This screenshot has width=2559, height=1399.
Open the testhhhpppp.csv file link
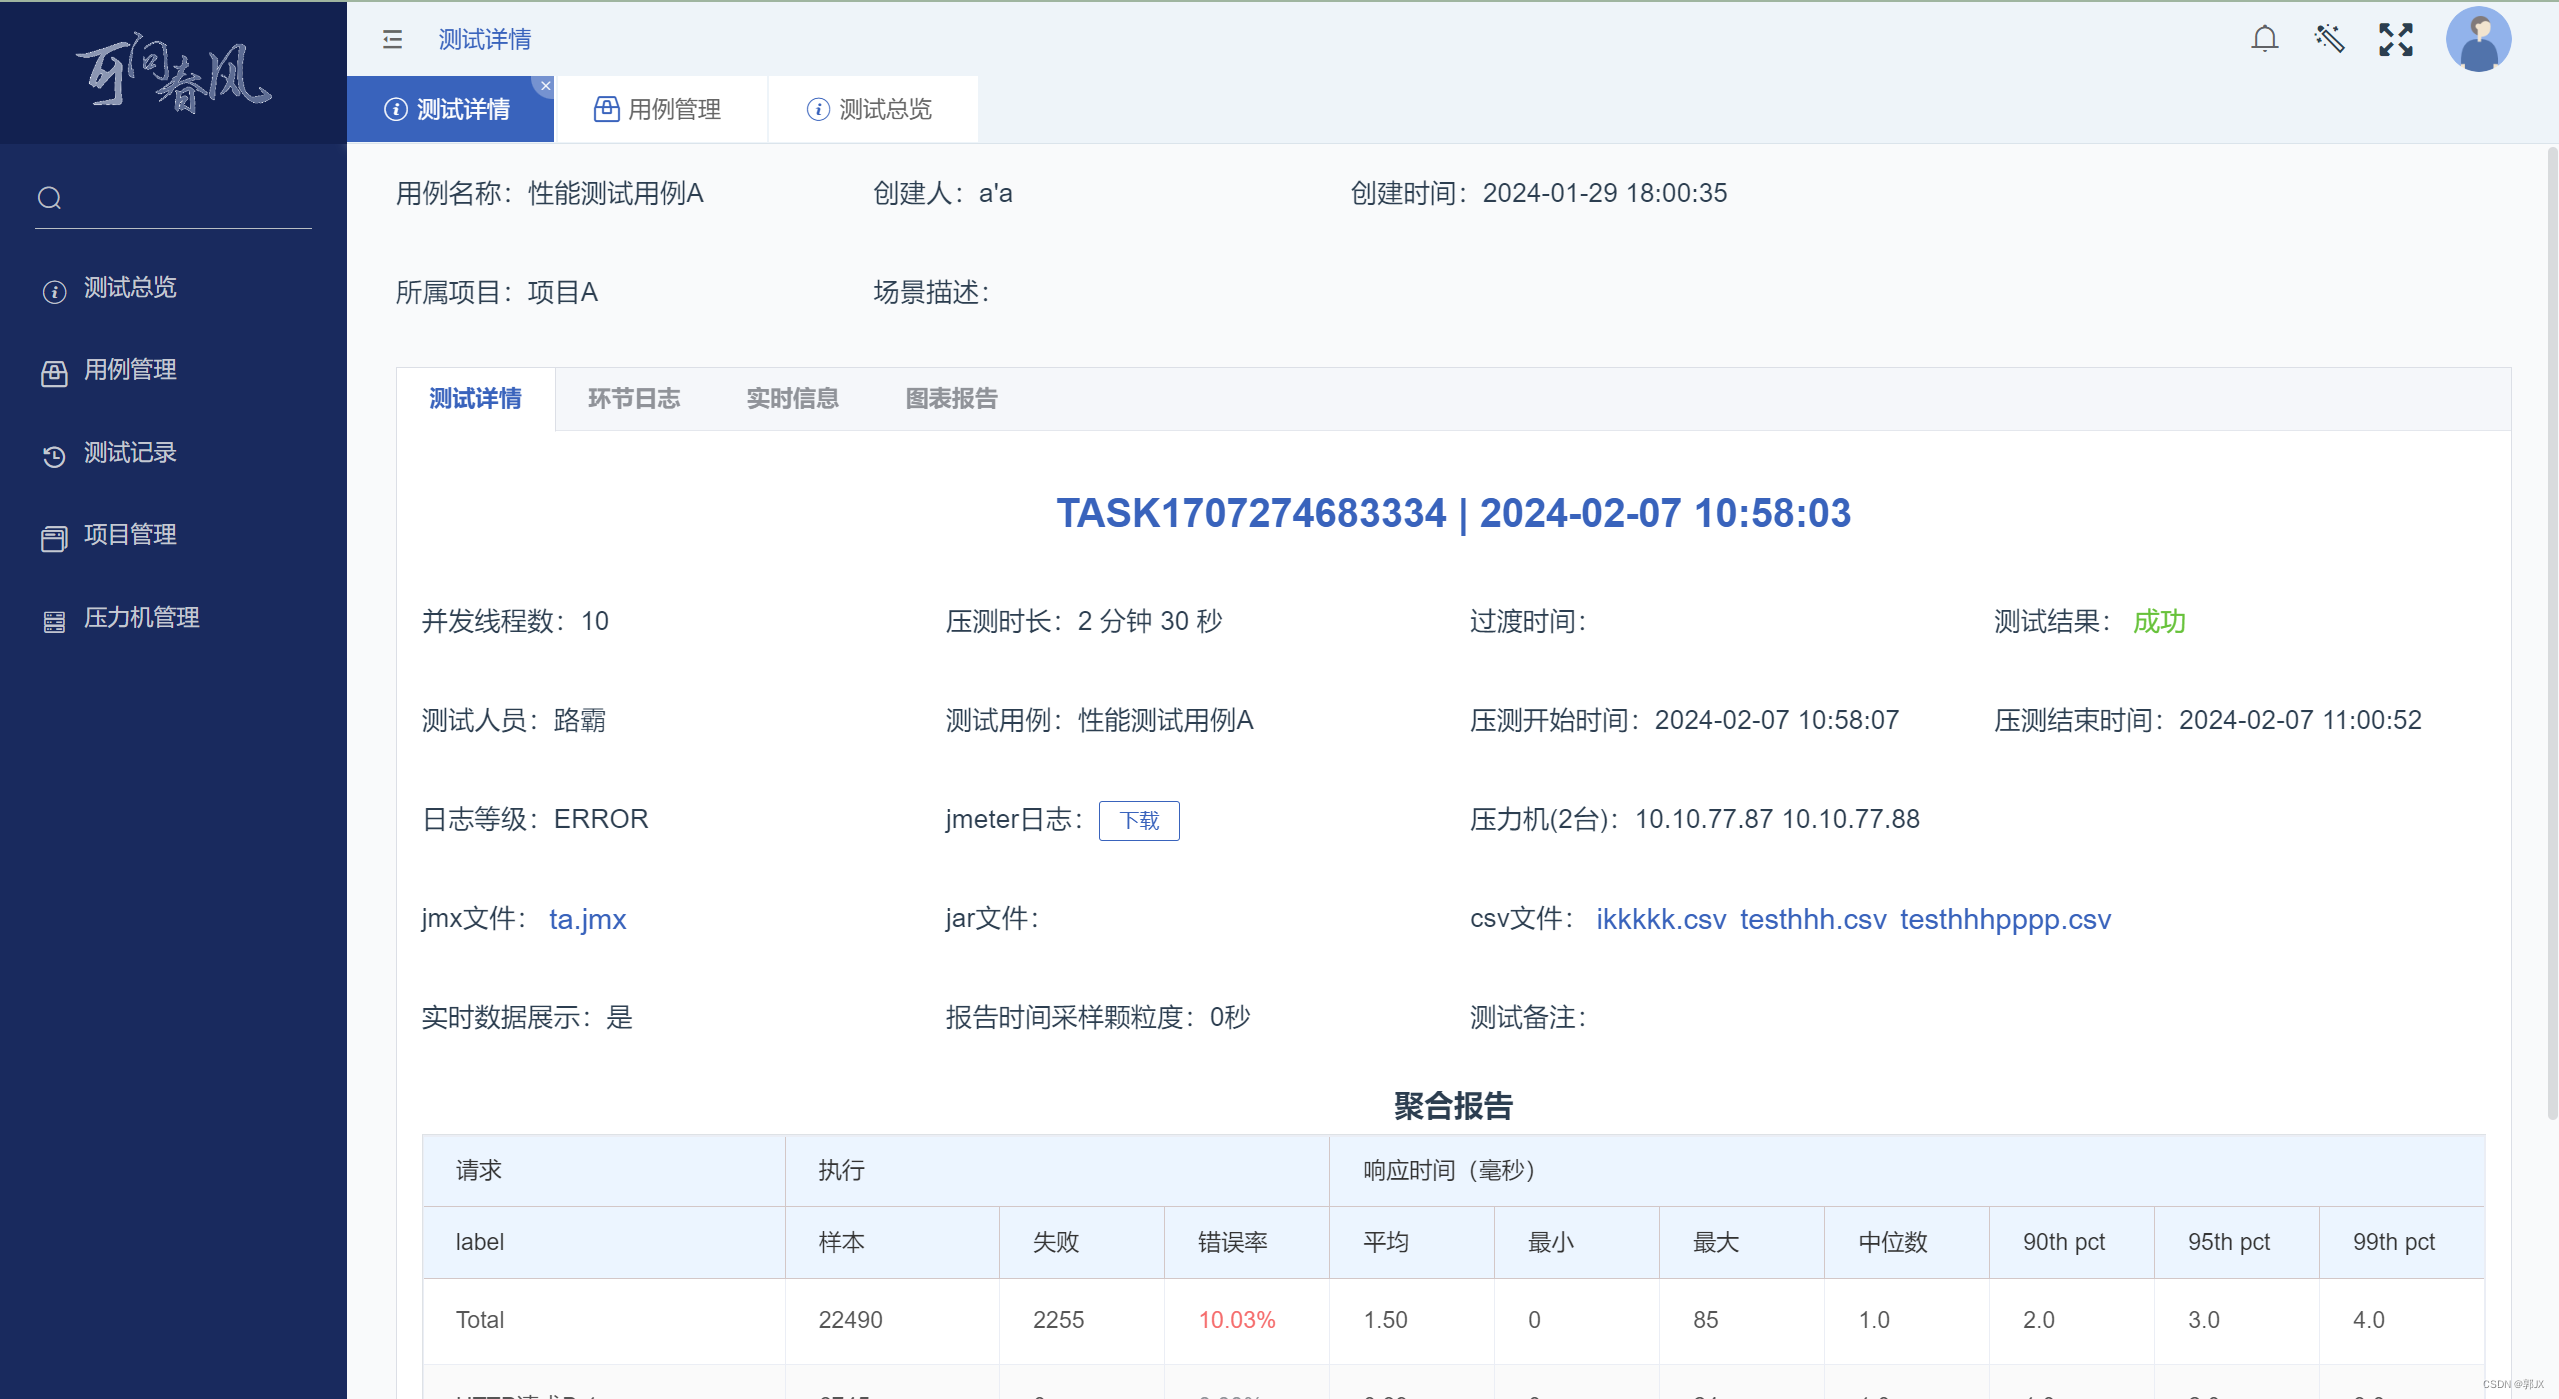click(2005, 919)
